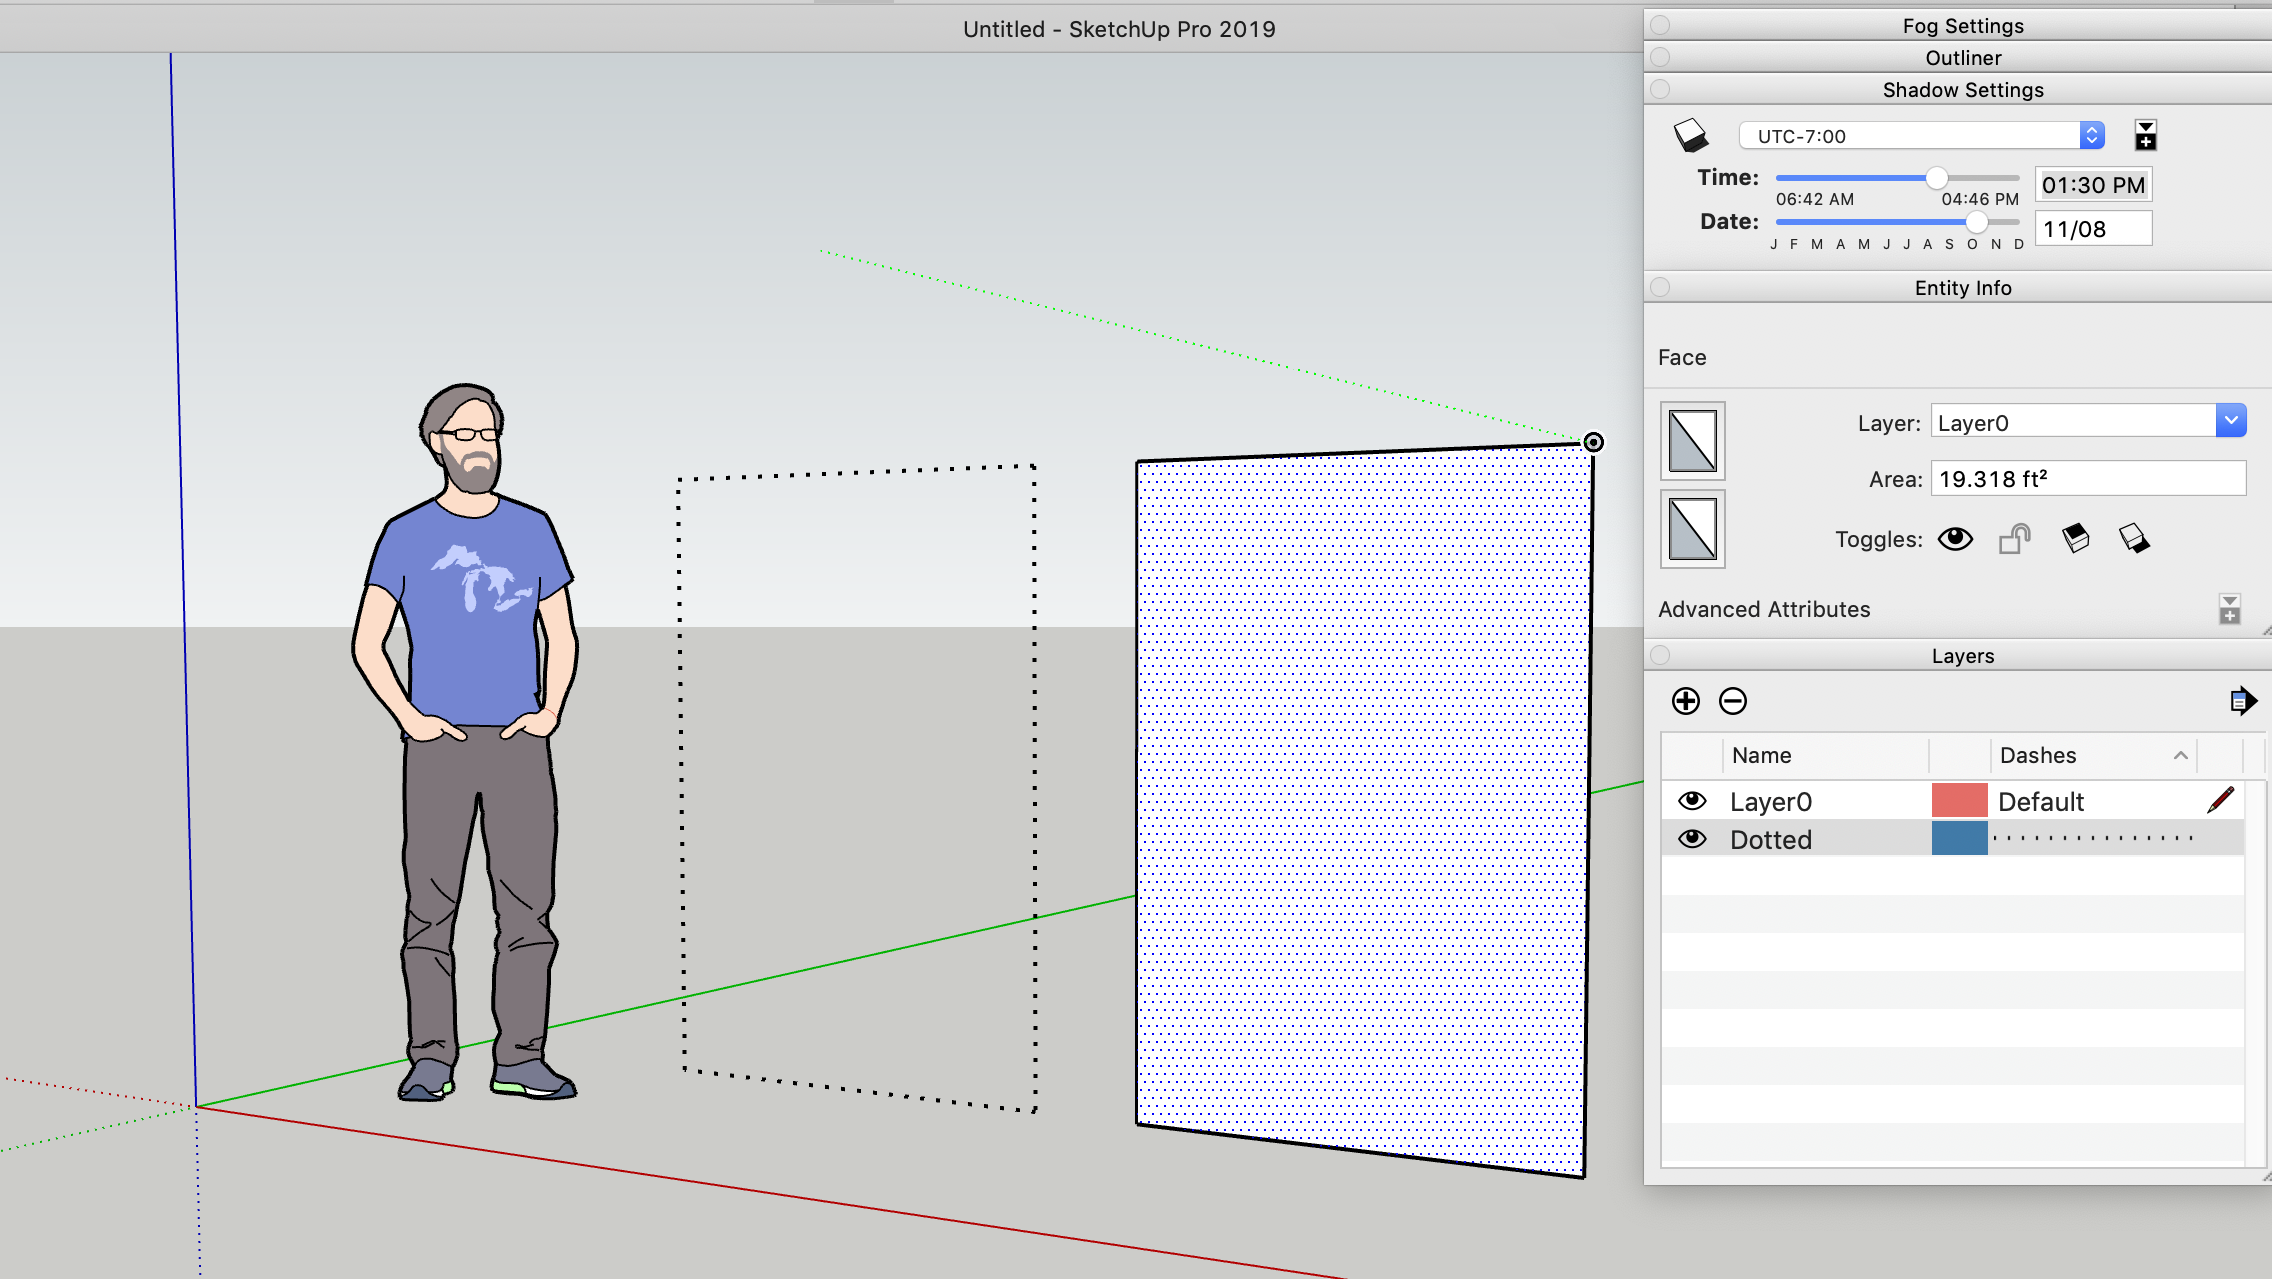Open the Fog Settings panel
The height and width of the screenshot is (1279, 2272).
pos(1961,25)
